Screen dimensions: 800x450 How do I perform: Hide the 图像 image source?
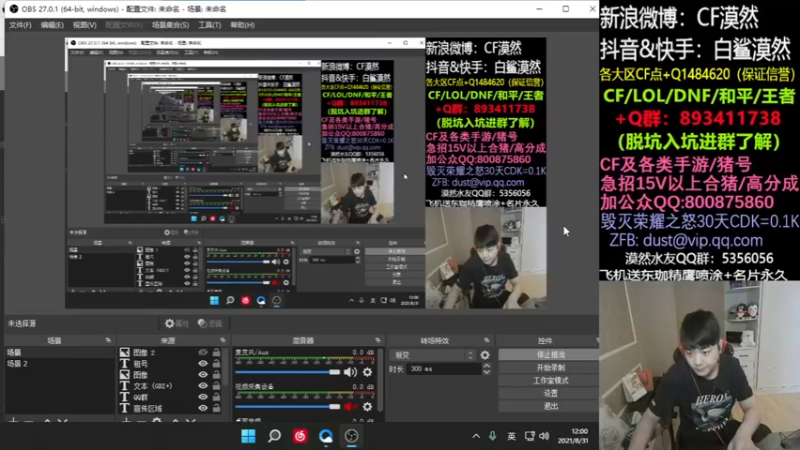tap(203, 375)
